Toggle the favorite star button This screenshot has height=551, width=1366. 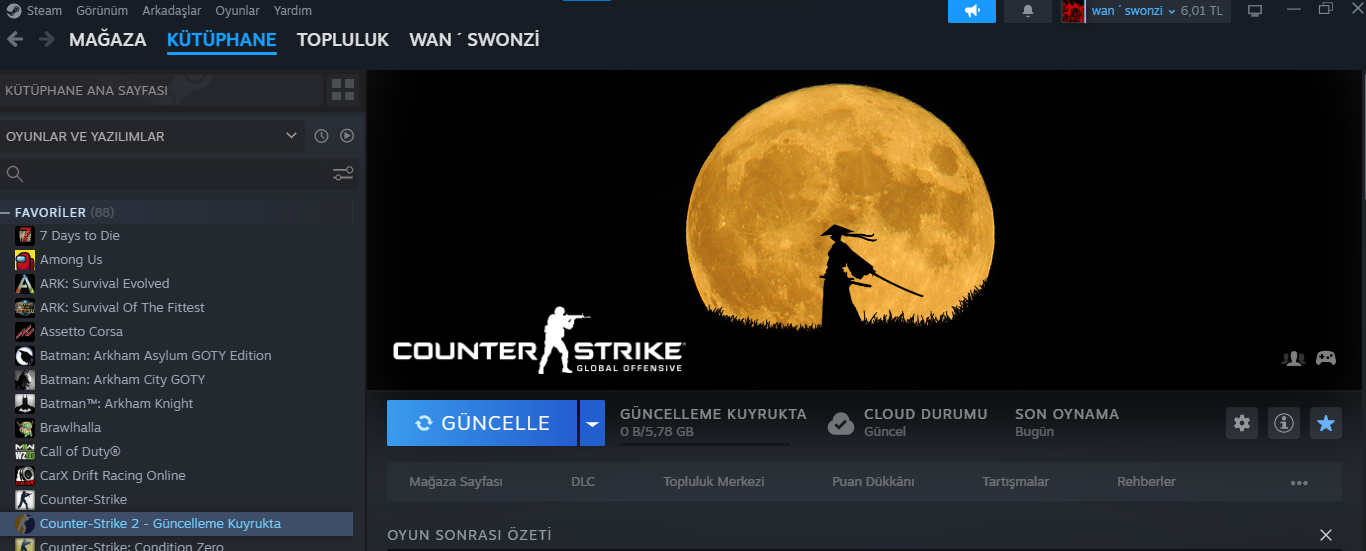pyautogui.click(x=1326, y=423)
